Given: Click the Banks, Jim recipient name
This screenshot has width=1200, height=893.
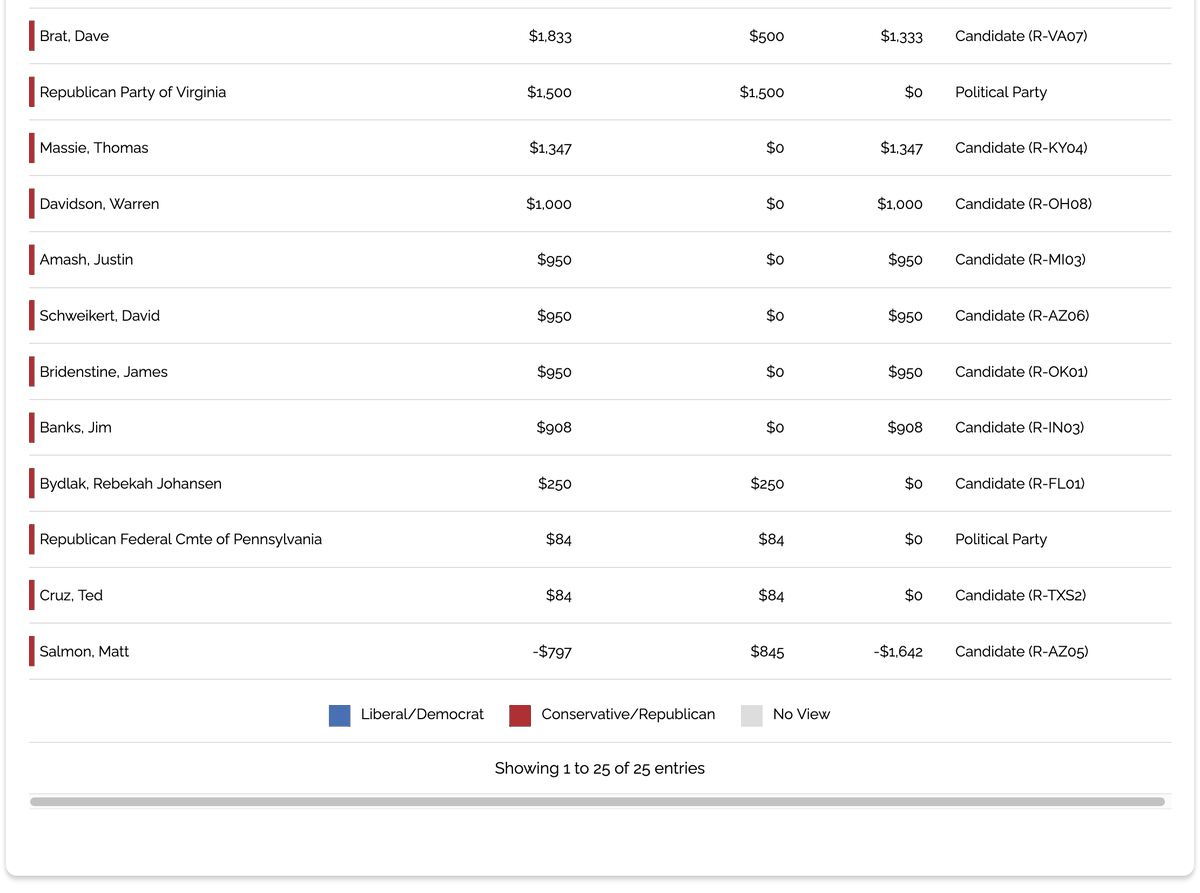Looking at the screenshot, I should (76, 428).
